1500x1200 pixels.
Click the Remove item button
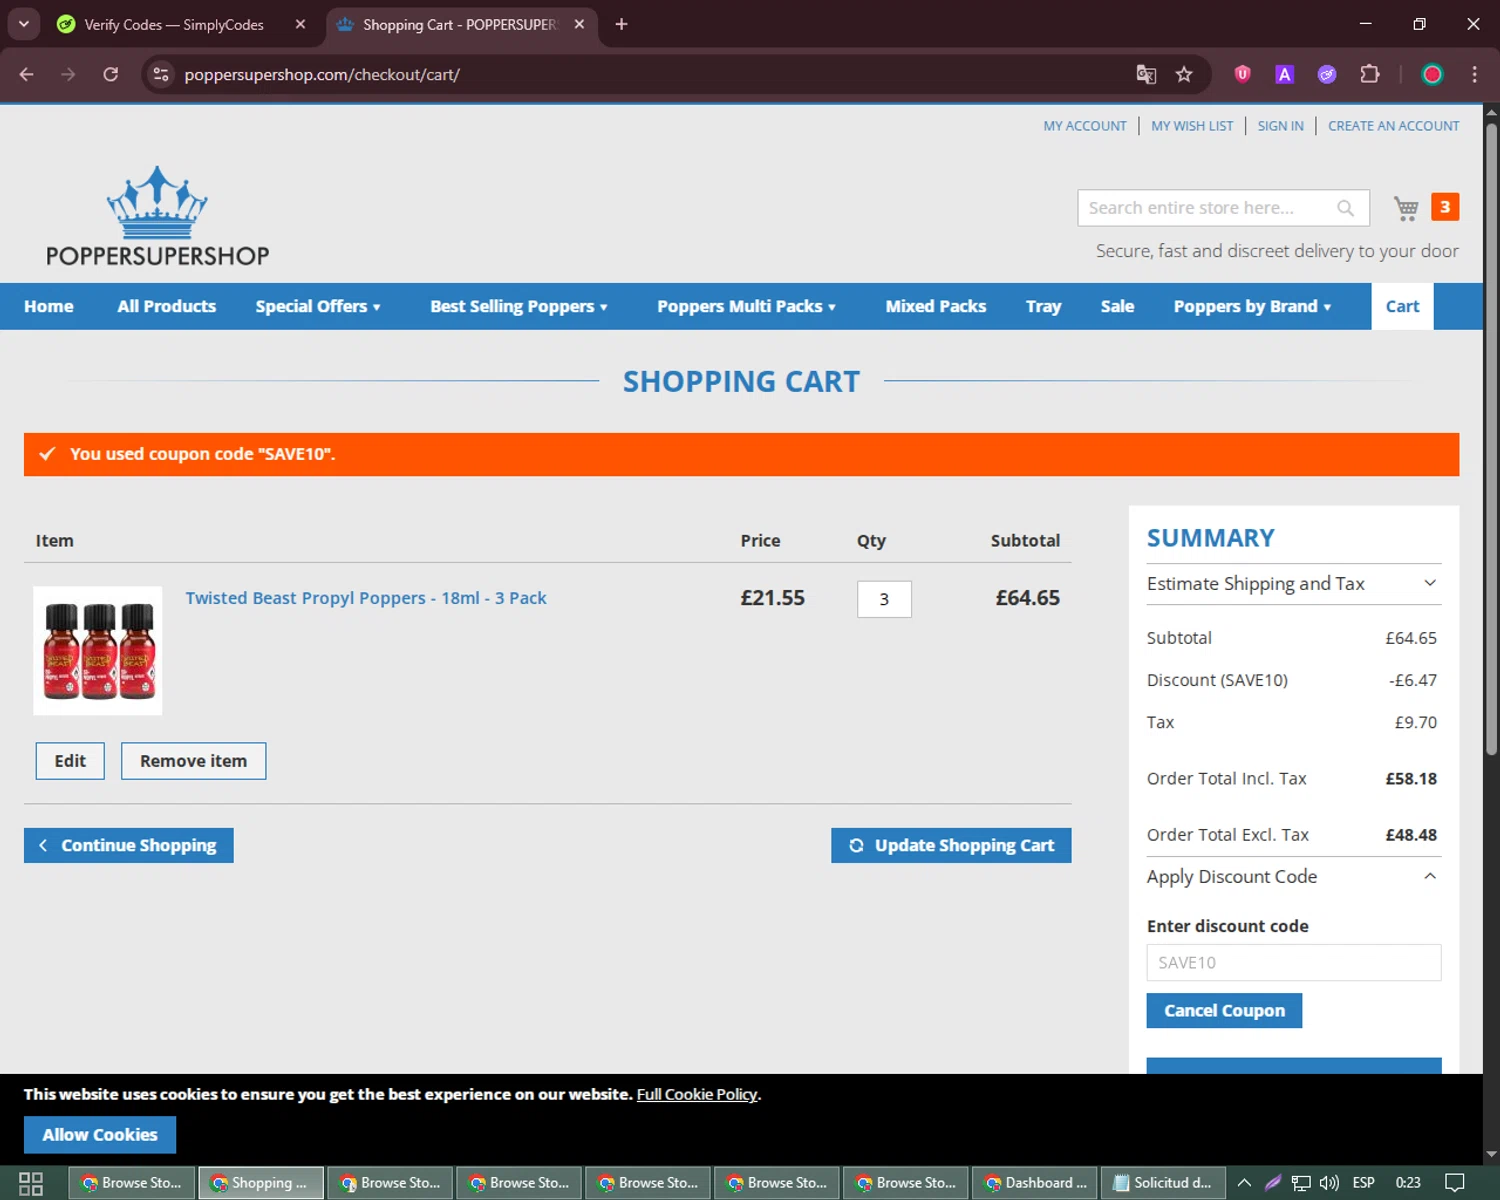193,761
